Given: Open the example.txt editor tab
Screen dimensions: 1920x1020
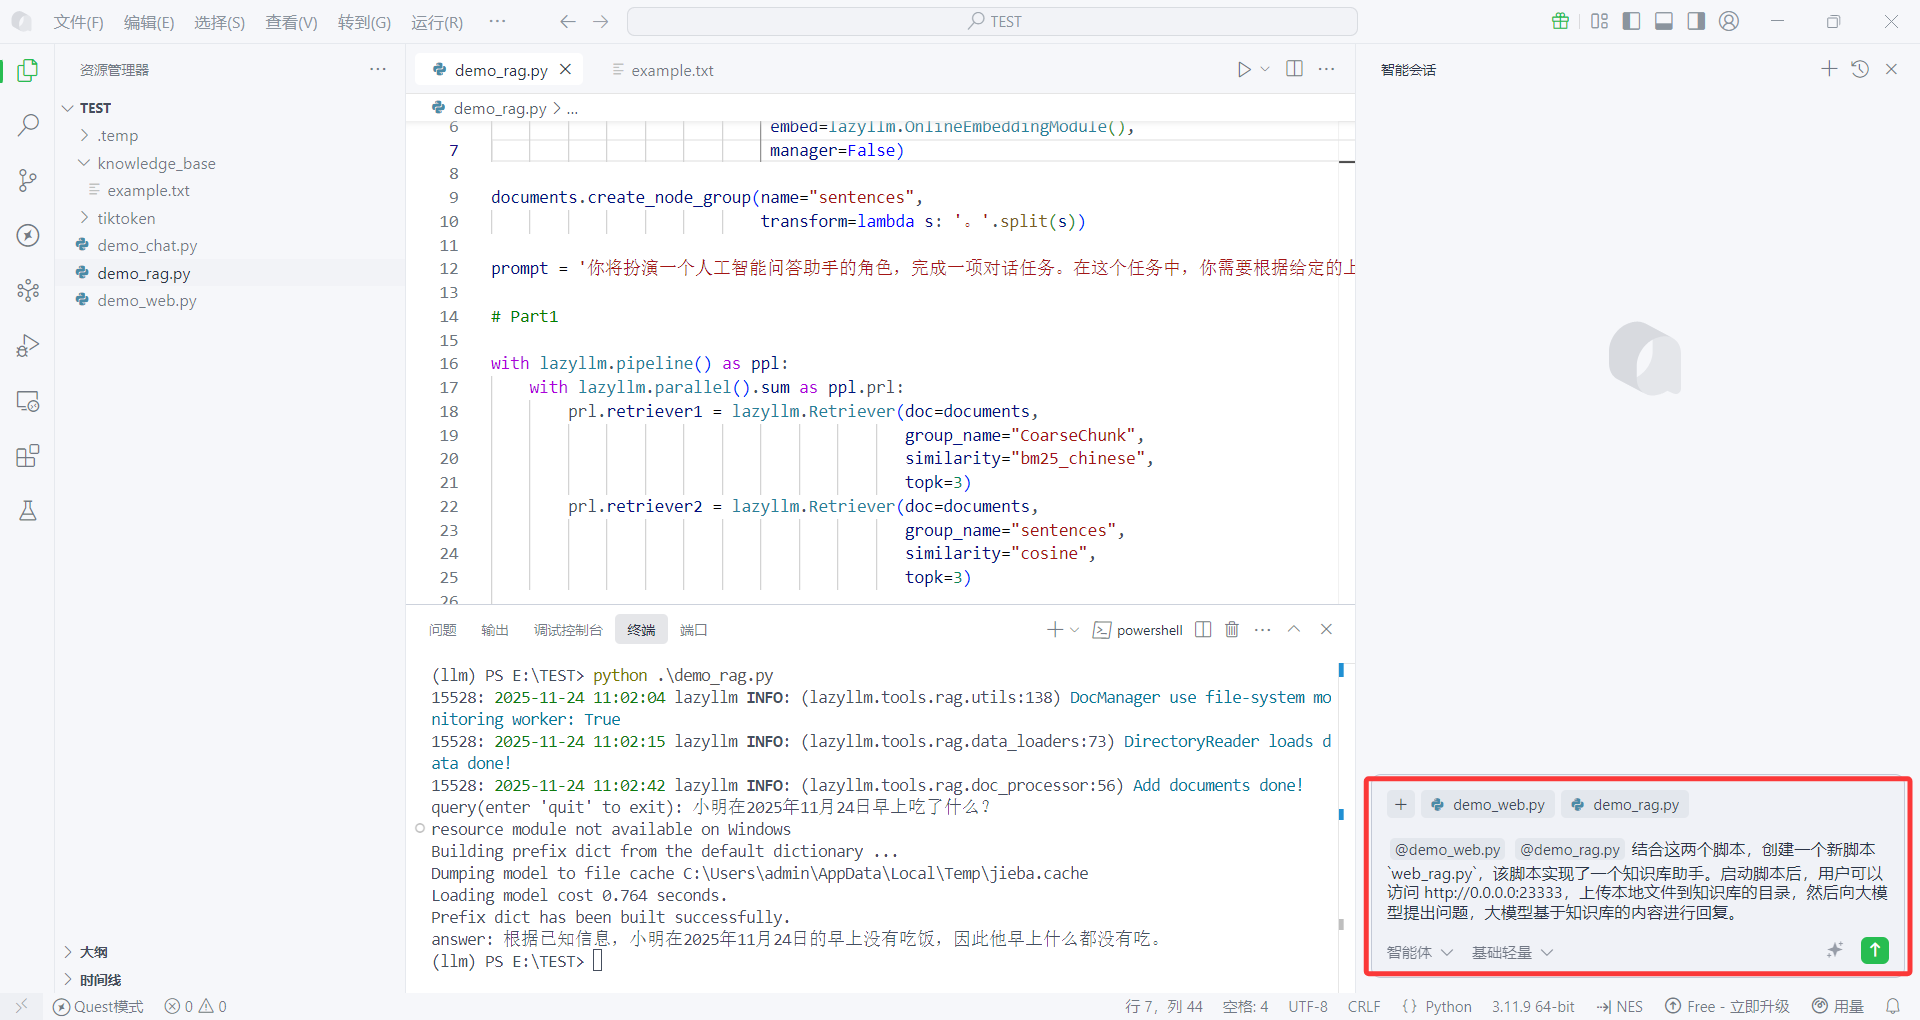Looking at the screenshot, I should coord(664,70).
